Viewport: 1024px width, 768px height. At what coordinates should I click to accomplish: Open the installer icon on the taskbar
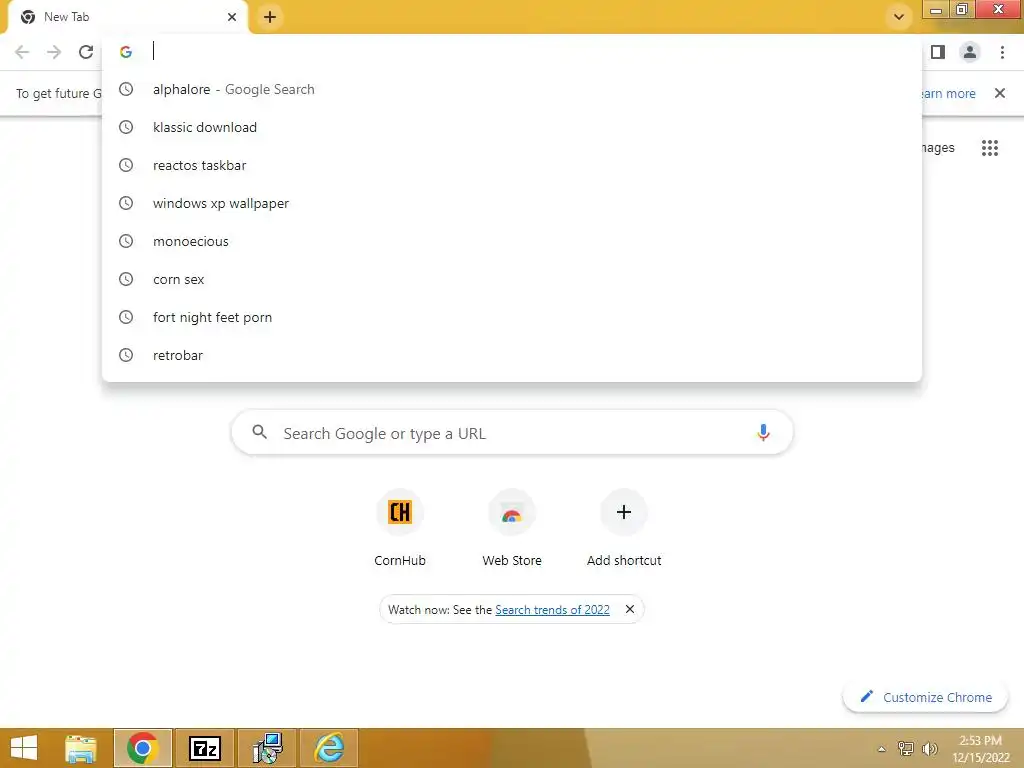click(x=267, y=748)
